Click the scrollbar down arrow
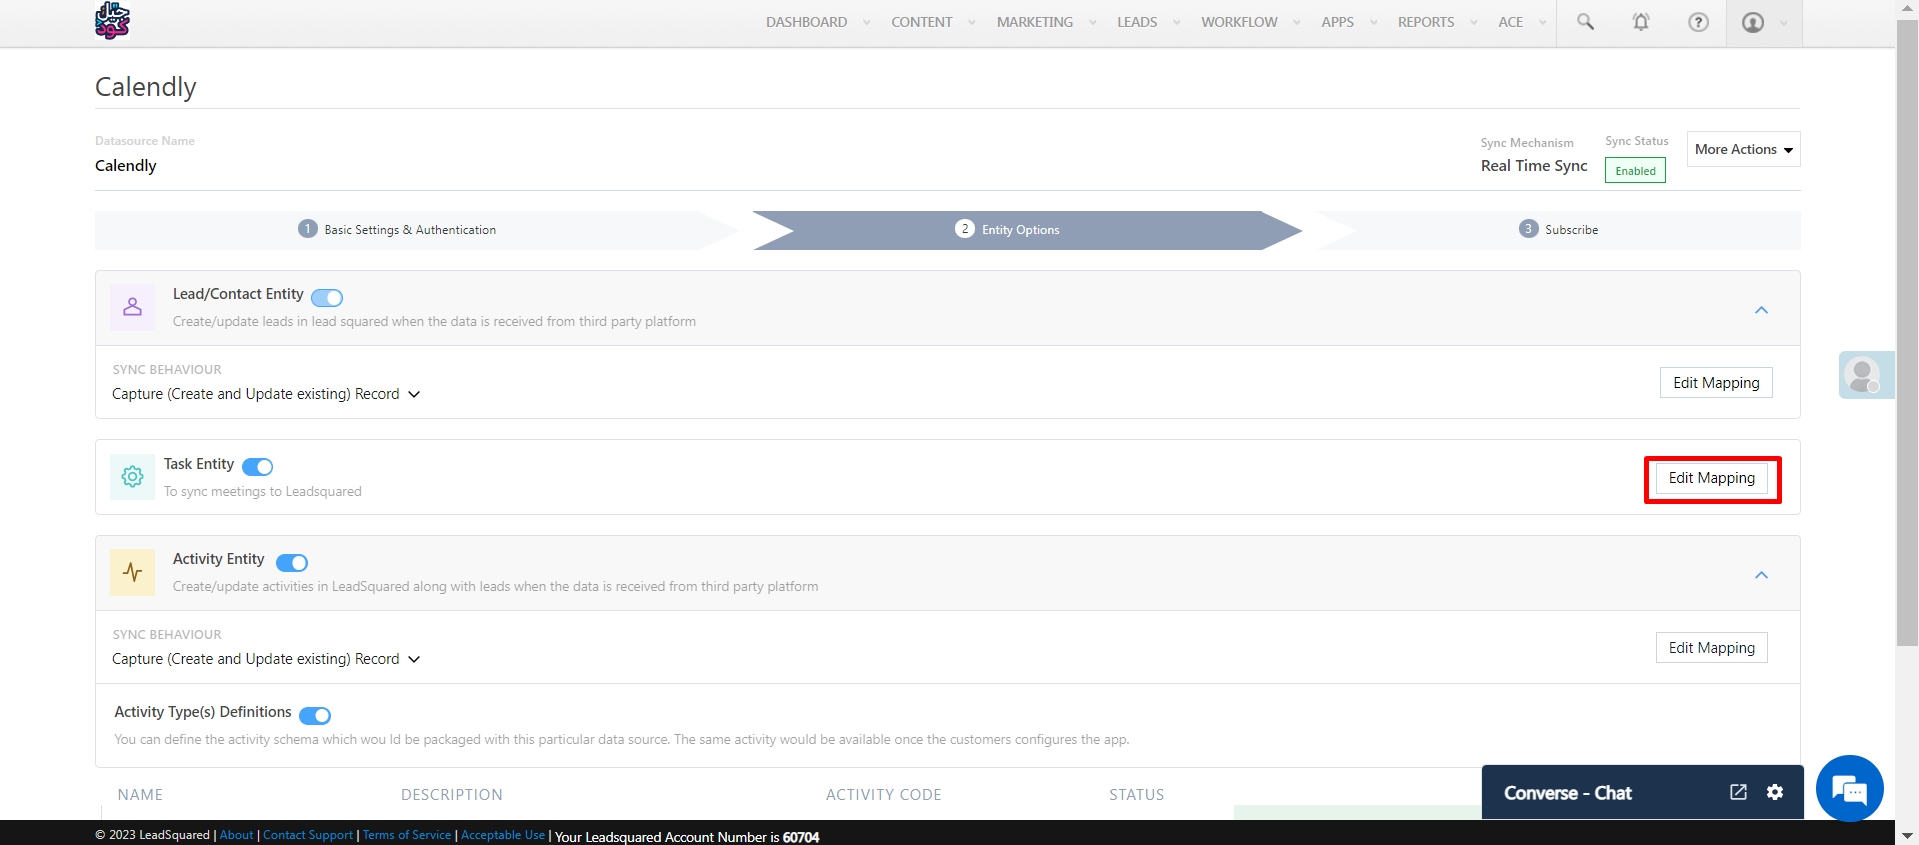Viewport: 1919px width, 845px height. pos(1907,835)
